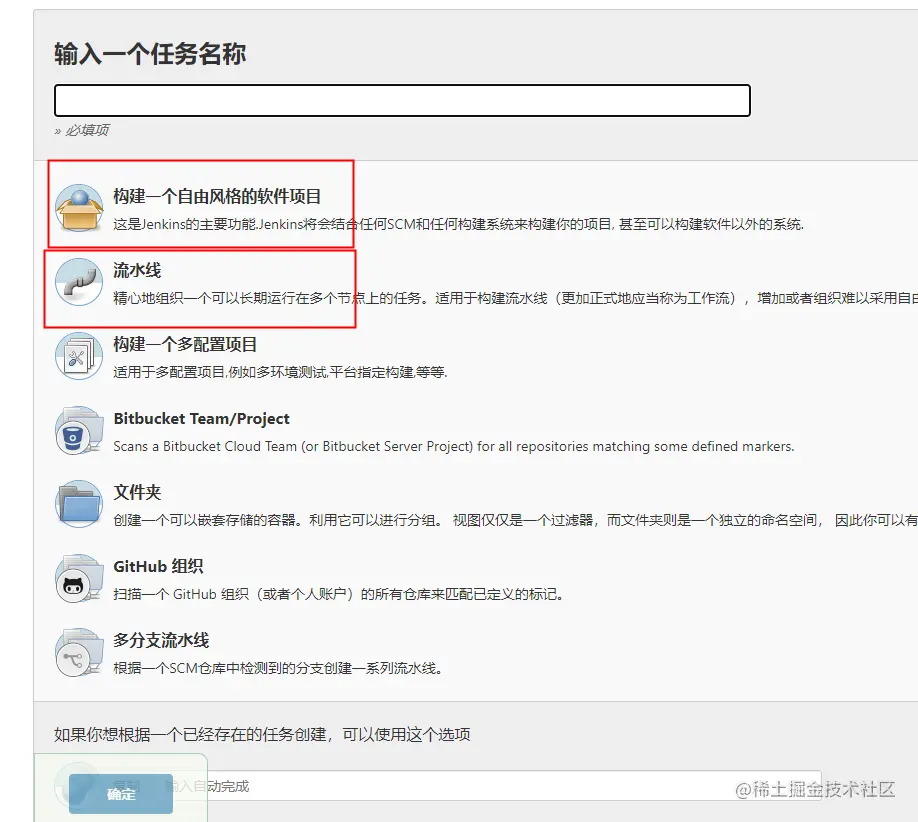The image size is (918, 822).
Task: Click the Bitbucket Team/Project bucket icon
Action: point(79,430)
